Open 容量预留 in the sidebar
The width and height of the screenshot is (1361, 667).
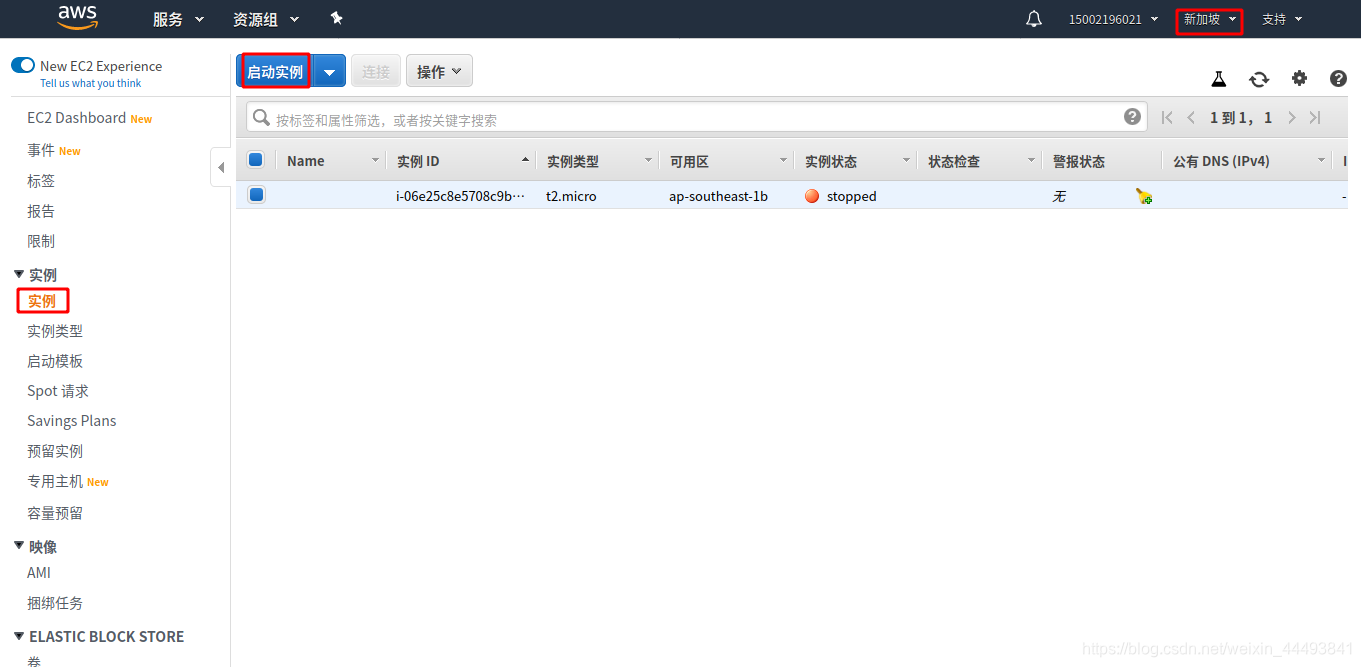click(x=55, y=513)
